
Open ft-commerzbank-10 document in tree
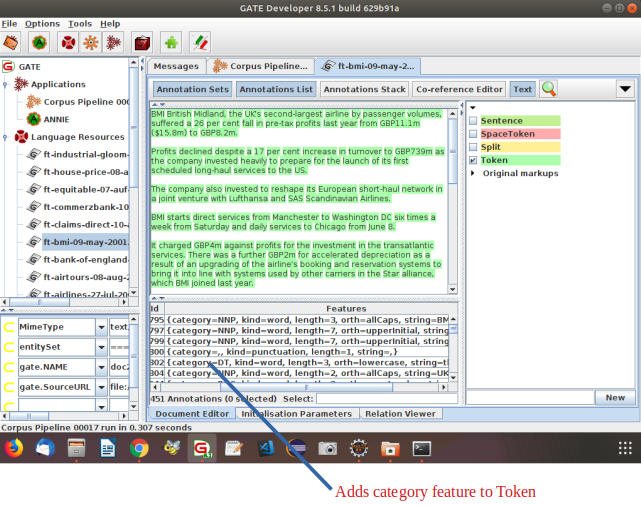[86, 207]
